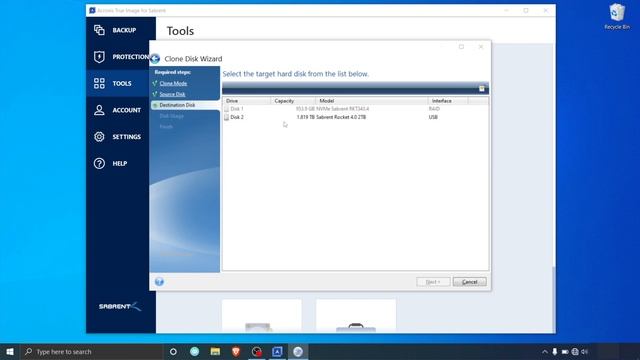Maximize the Clone Disk Wizard window
This screenshot has width=640, height=360.
click(x=461, y=47)
